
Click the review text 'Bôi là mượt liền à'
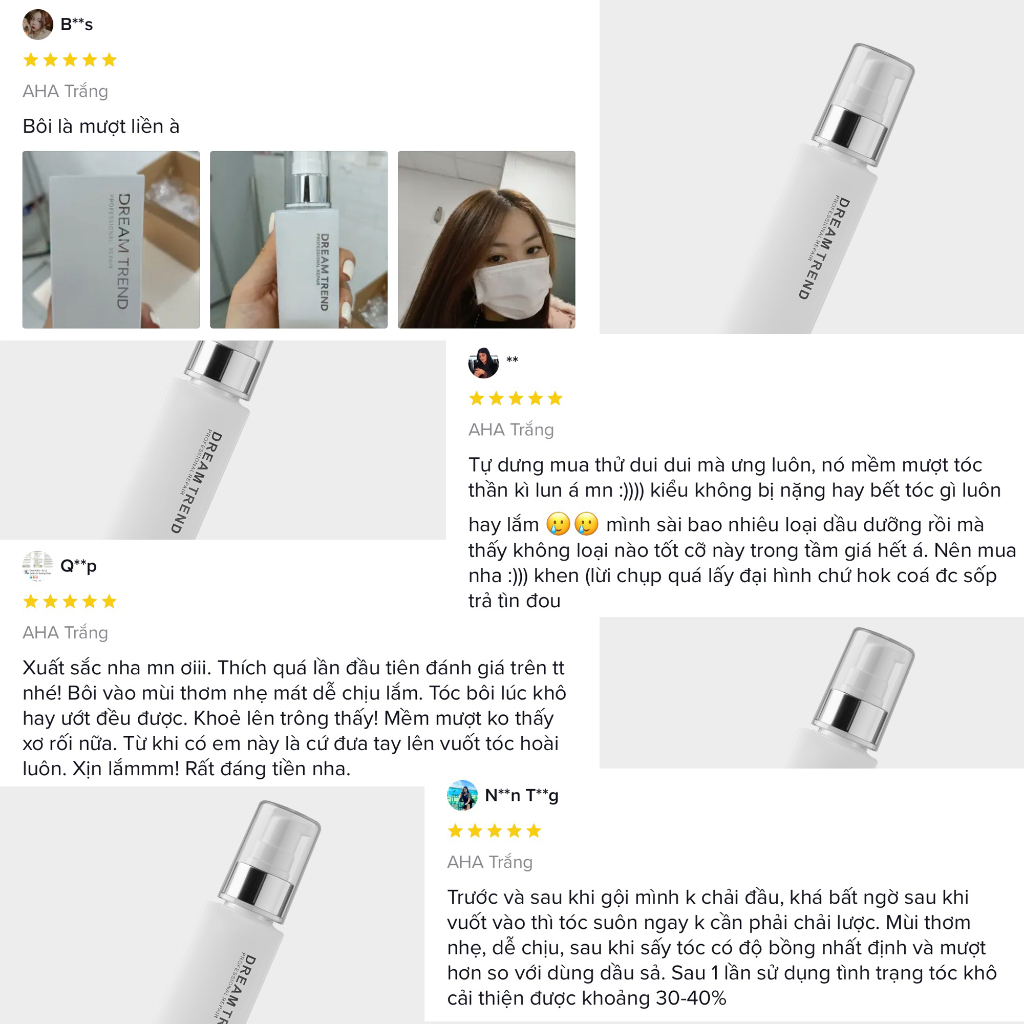(x=101, y=127)
